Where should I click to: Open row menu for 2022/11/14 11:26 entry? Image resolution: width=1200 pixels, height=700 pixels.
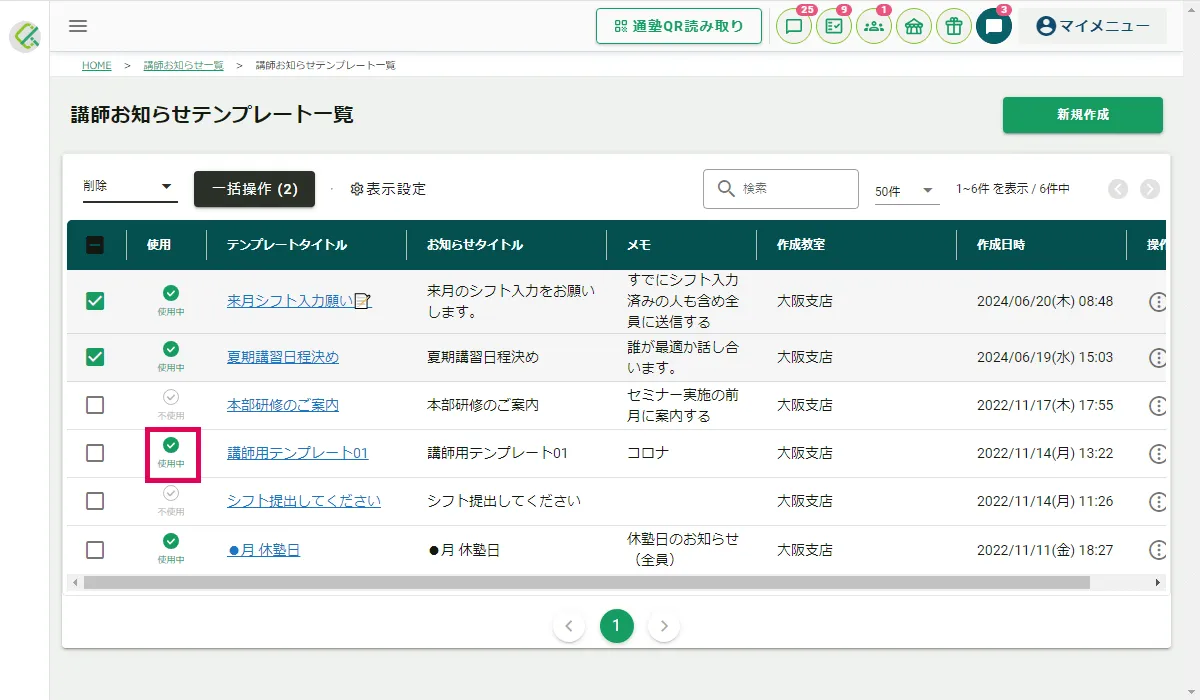1158,501
